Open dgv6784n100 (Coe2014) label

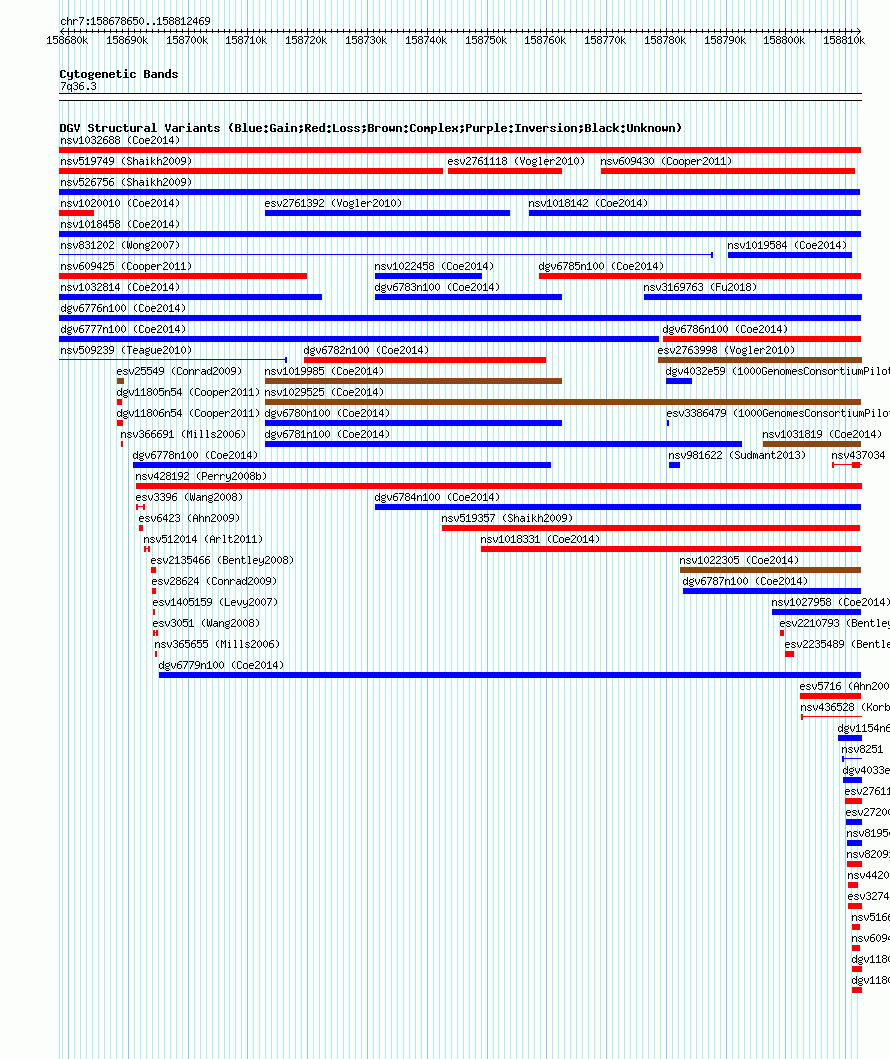[x=437, y=496]
